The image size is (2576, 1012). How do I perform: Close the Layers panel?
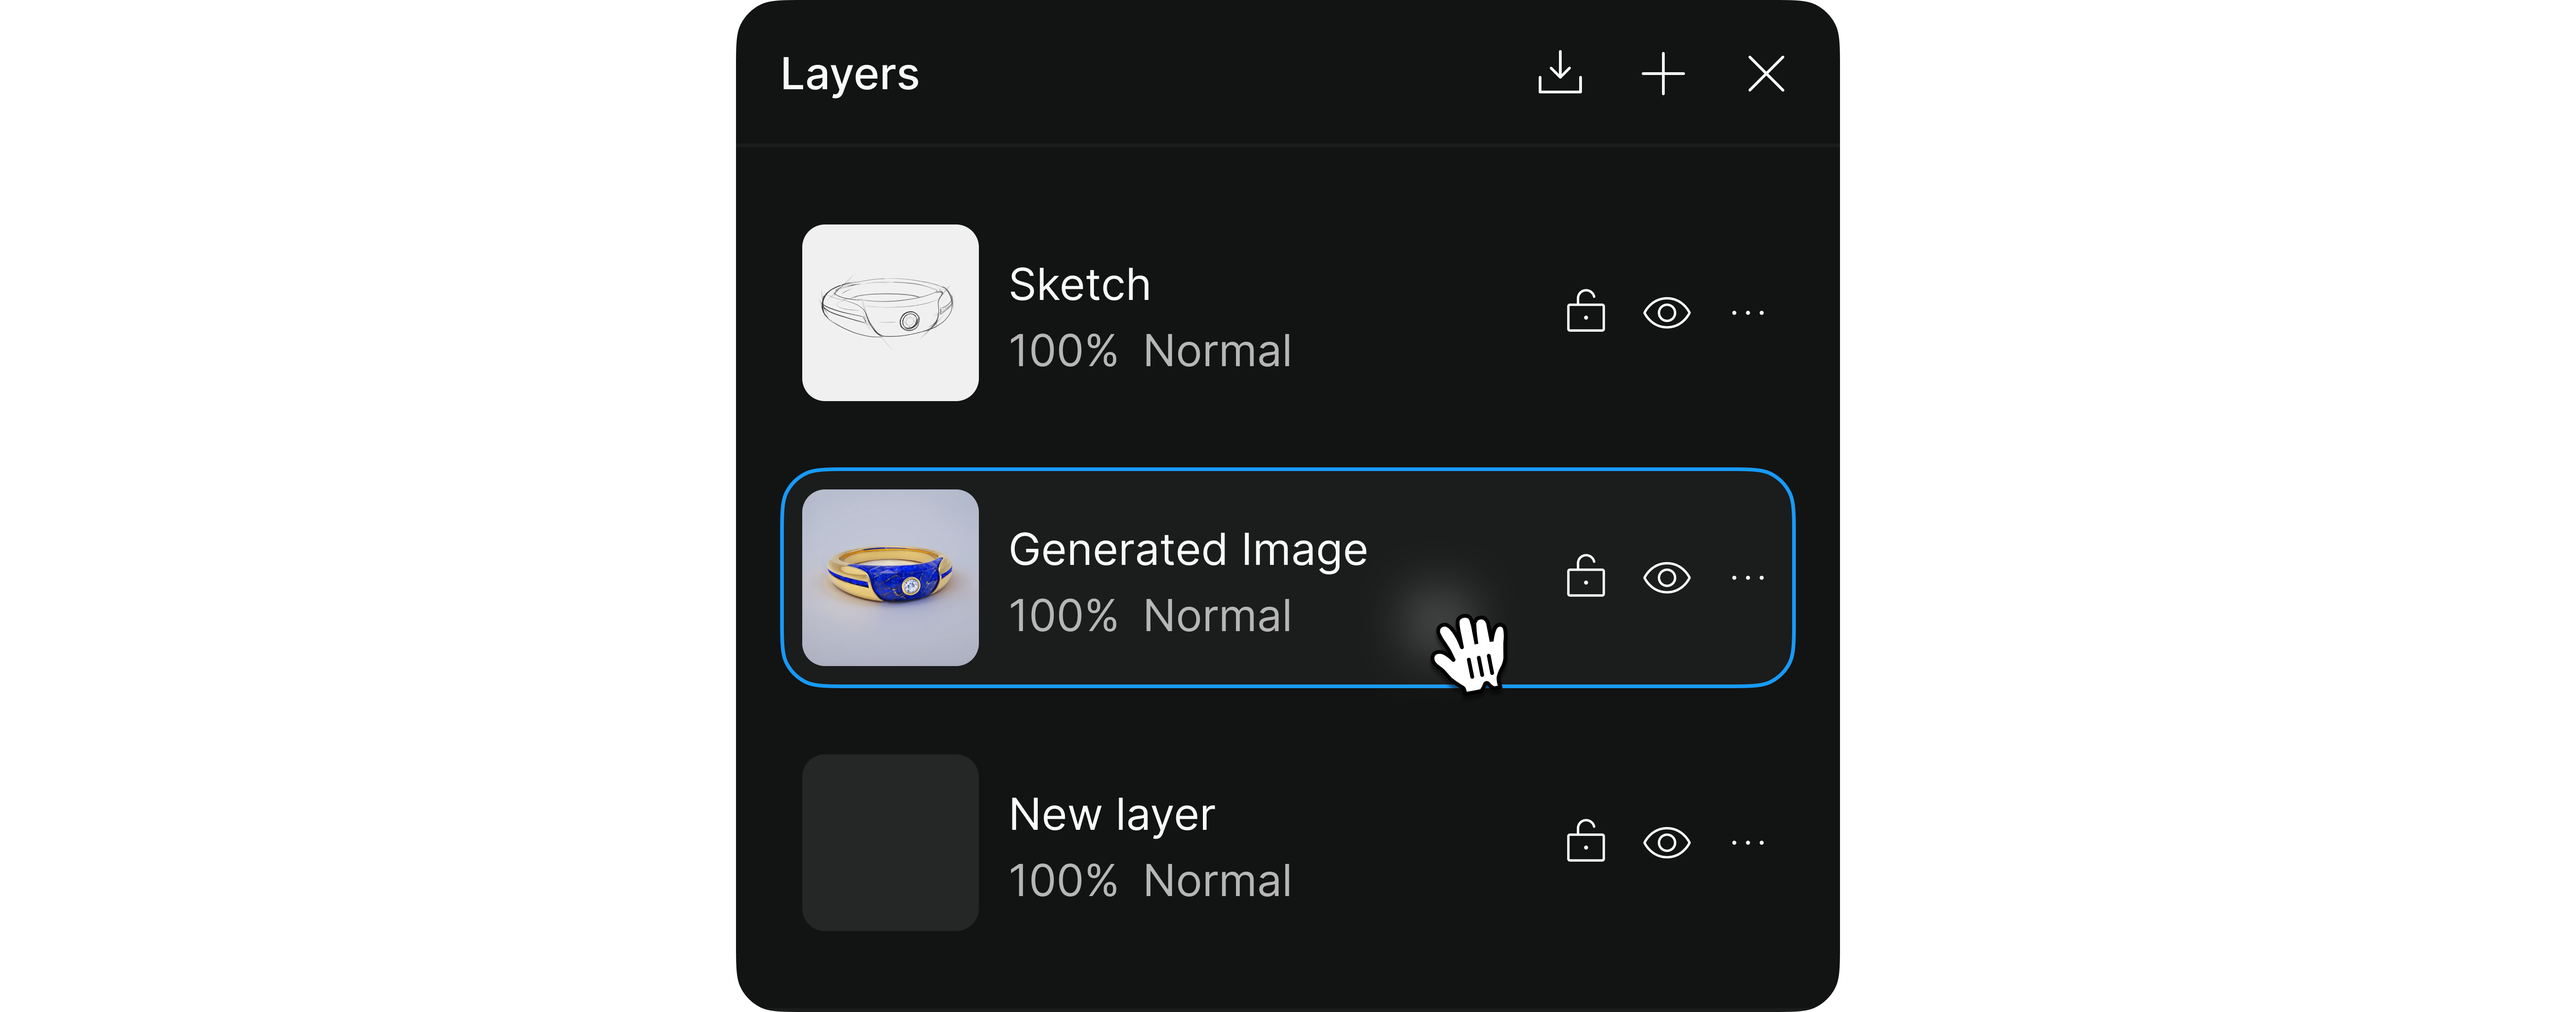(1766, 73)
